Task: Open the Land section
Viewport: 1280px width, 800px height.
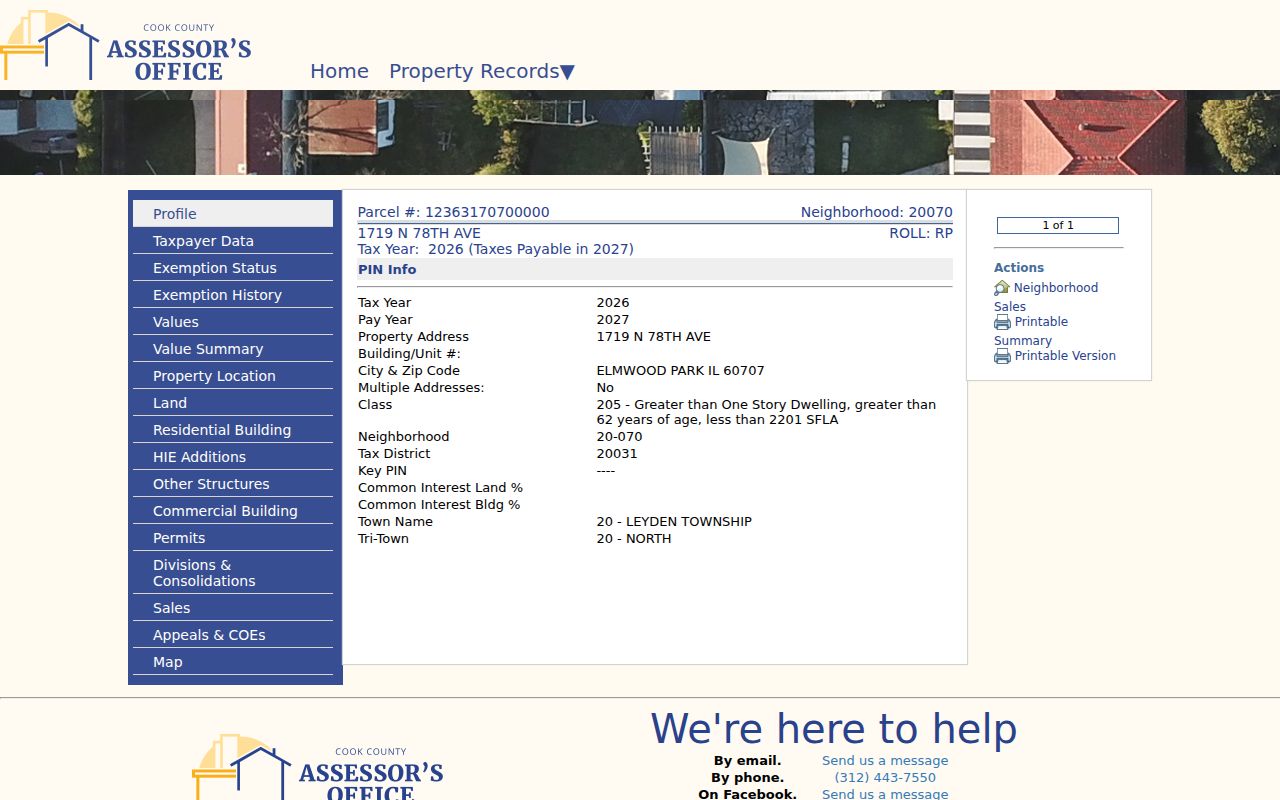Action: 233,403
